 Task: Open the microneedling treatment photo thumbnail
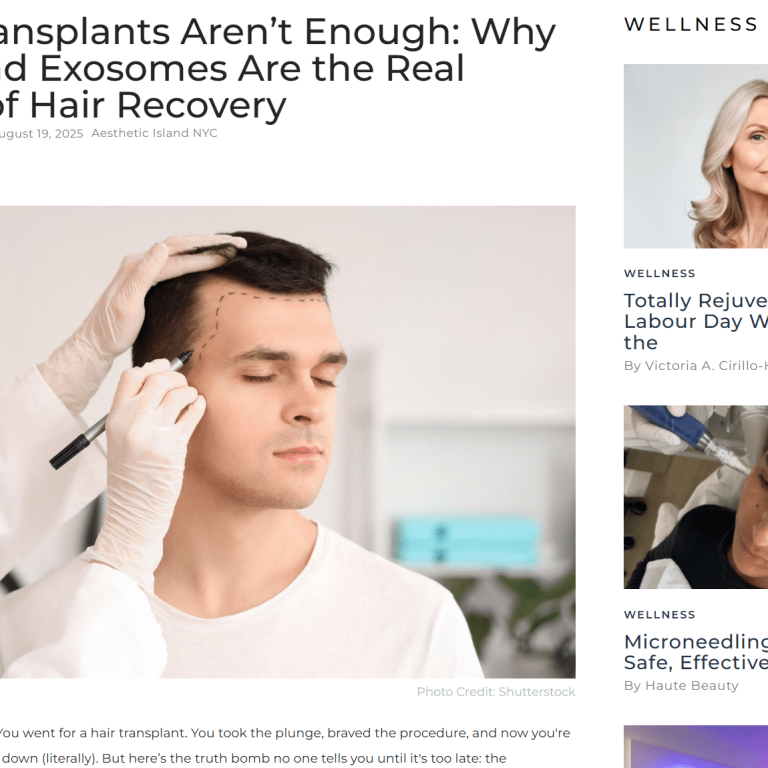pos(696,497)
